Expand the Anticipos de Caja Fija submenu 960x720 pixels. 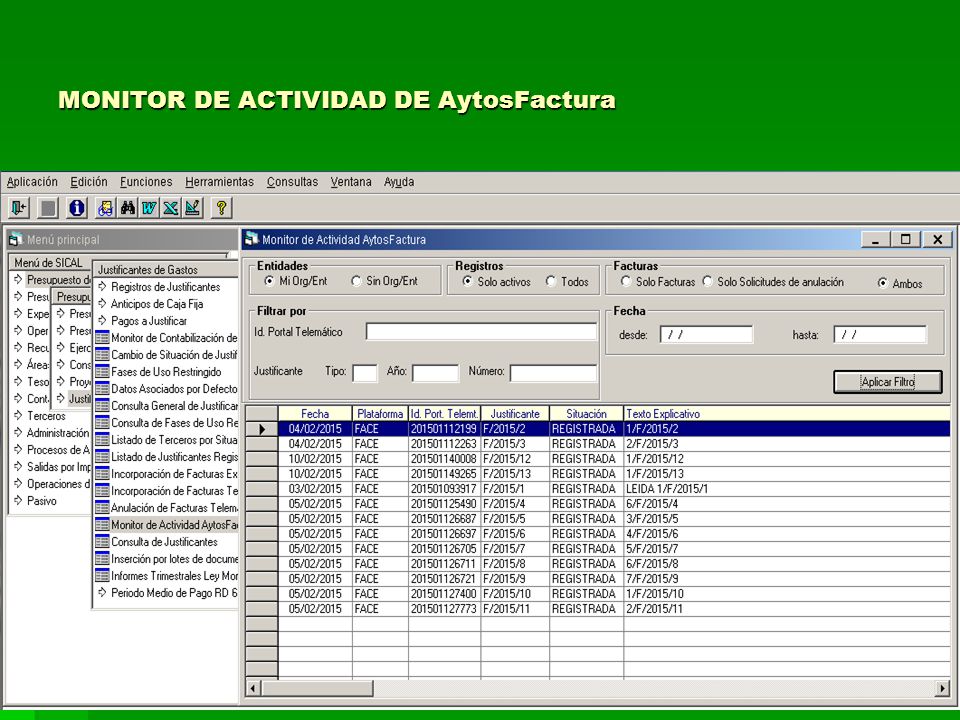102,304
